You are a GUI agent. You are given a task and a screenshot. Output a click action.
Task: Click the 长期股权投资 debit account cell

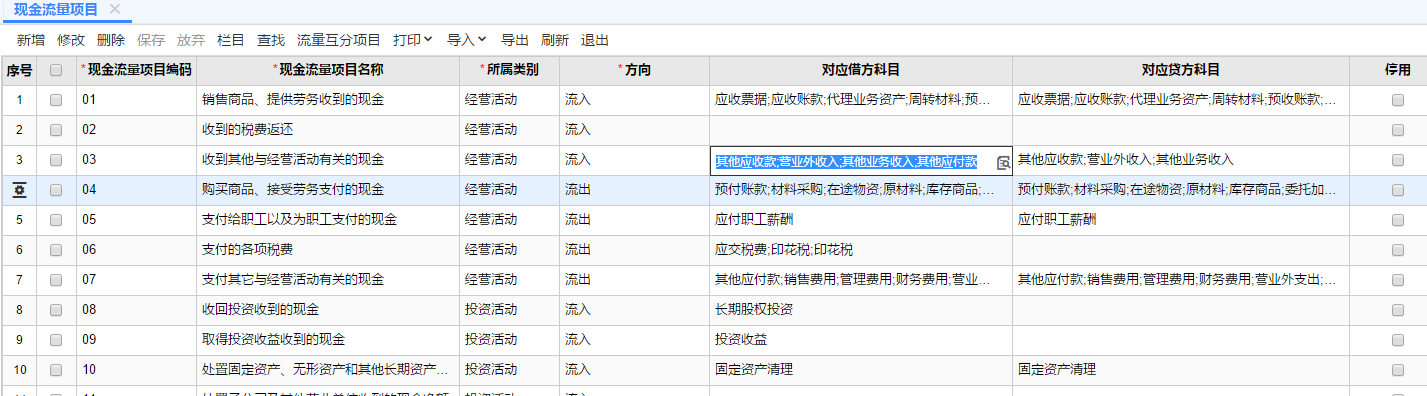click(860, 310)
